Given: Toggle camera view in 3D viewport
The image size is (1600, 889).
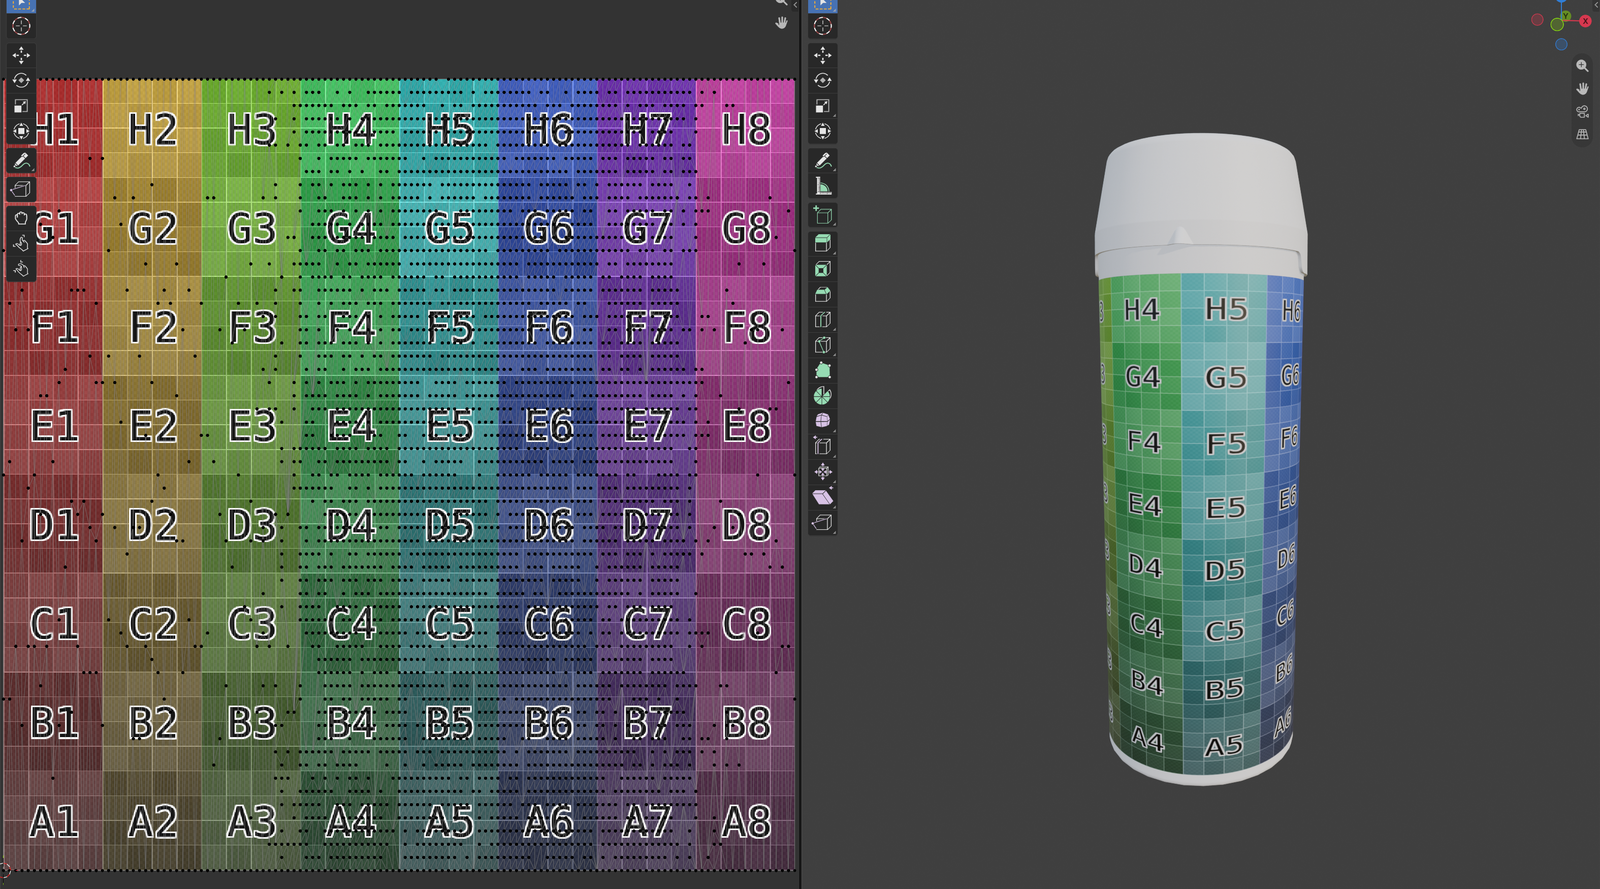Looking at the screenshot, I should (x=1582, y=112).
